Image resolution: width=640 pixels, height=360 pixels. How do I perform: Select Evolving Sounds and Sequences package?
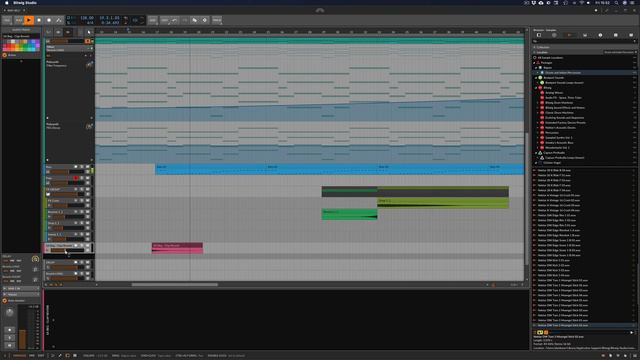coord(564,118)
